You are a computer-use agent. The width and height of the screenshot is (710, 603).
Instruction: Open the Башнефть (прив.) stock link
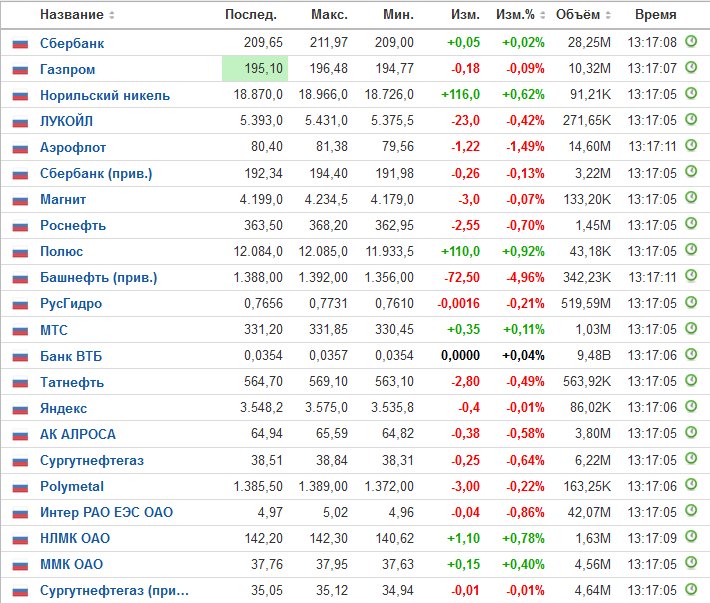coord(99,278)
